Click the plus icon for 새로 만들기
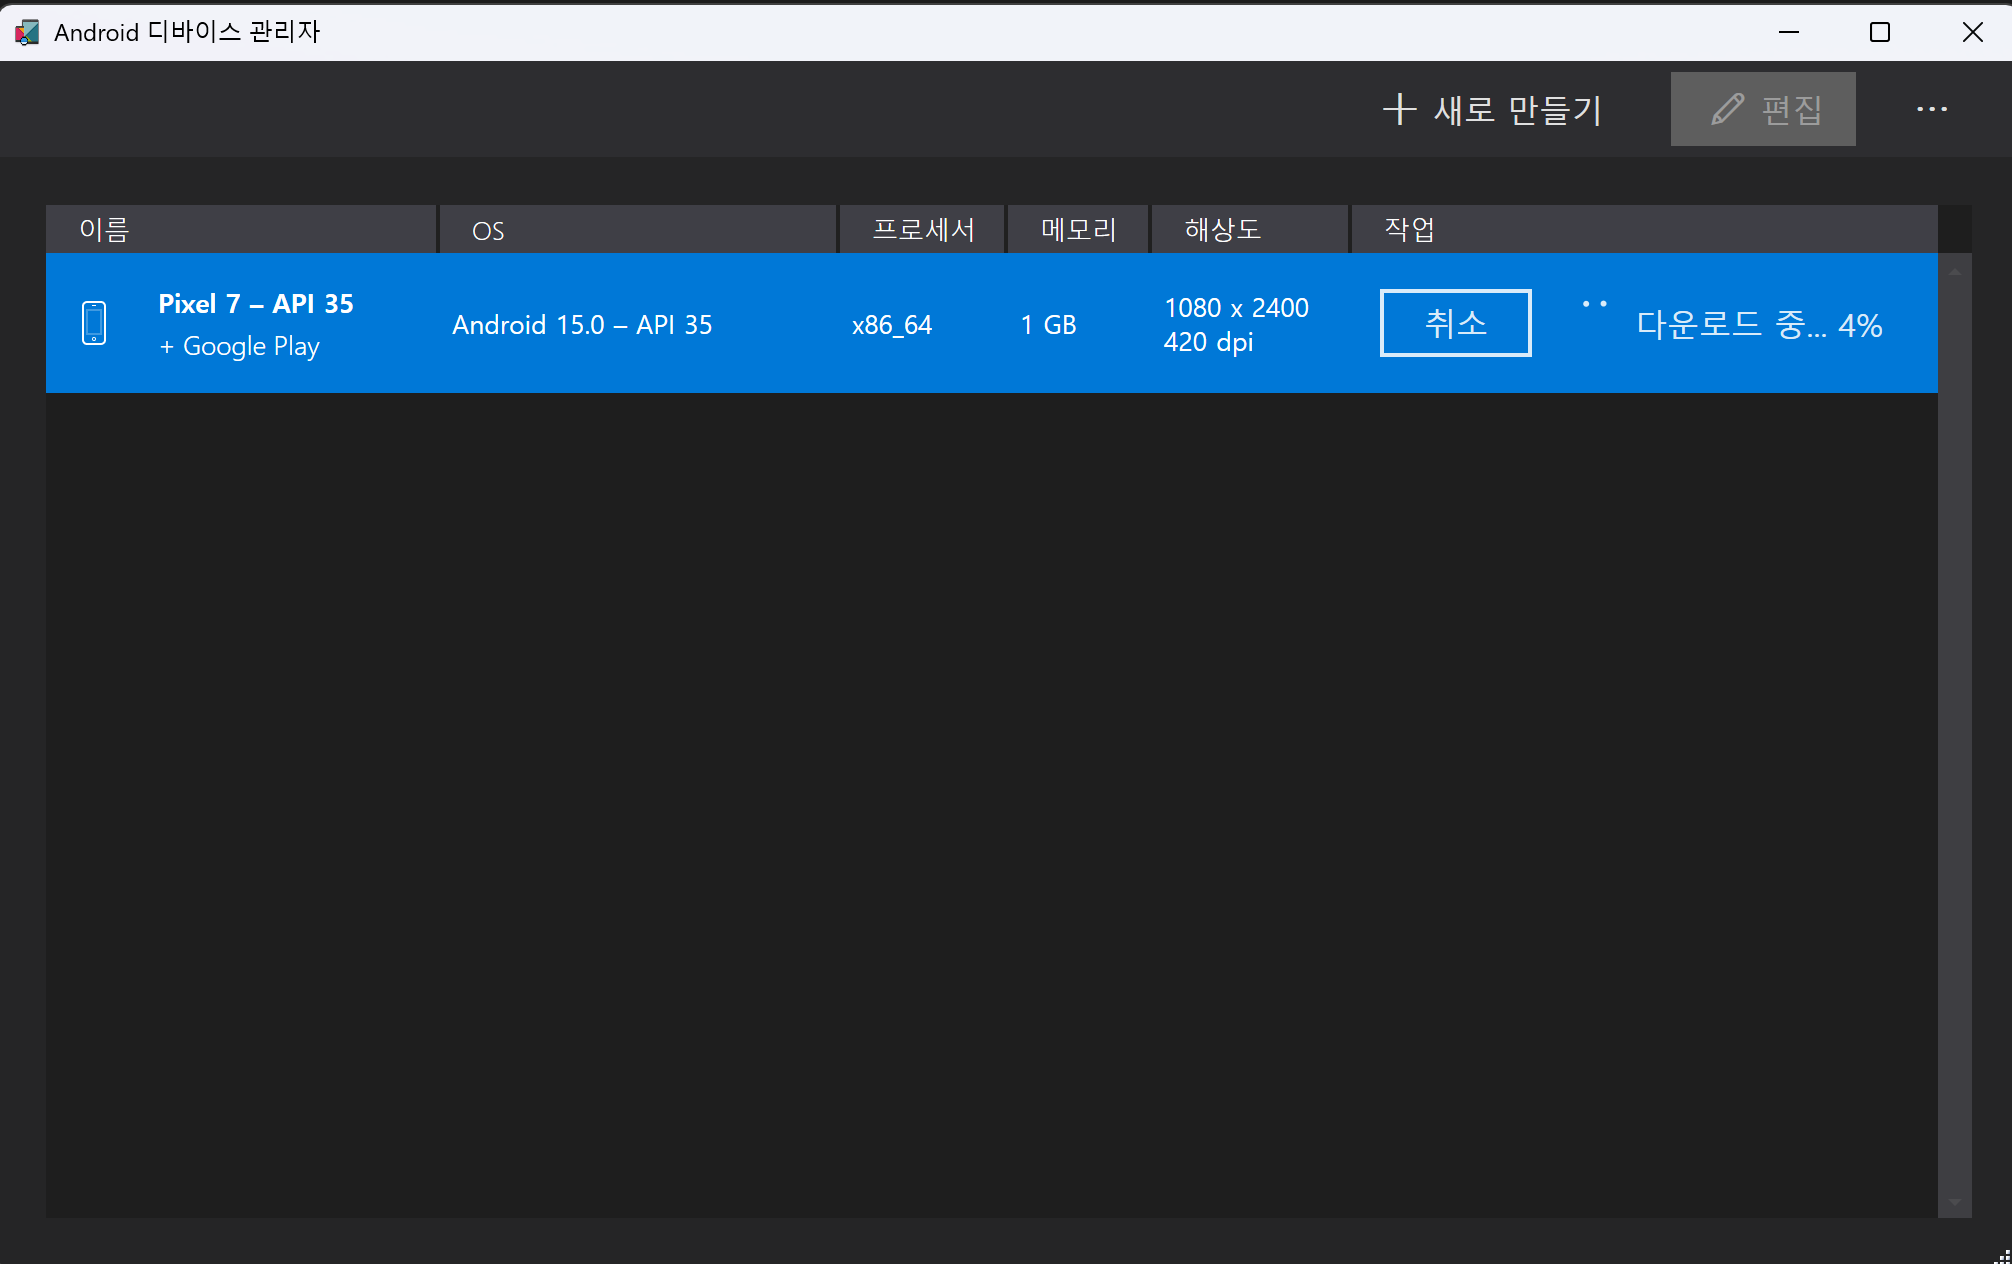Screen dimensions: 2012x1264 1399,109
